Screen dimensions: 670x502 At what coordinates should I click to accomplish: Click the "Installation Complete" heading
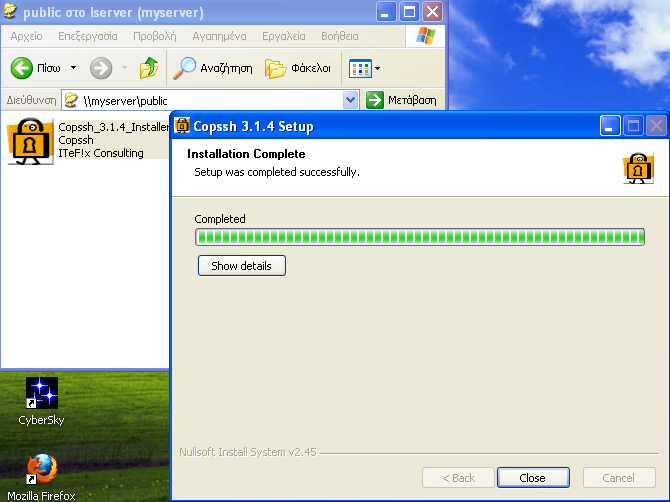click(x=246, y=154)
